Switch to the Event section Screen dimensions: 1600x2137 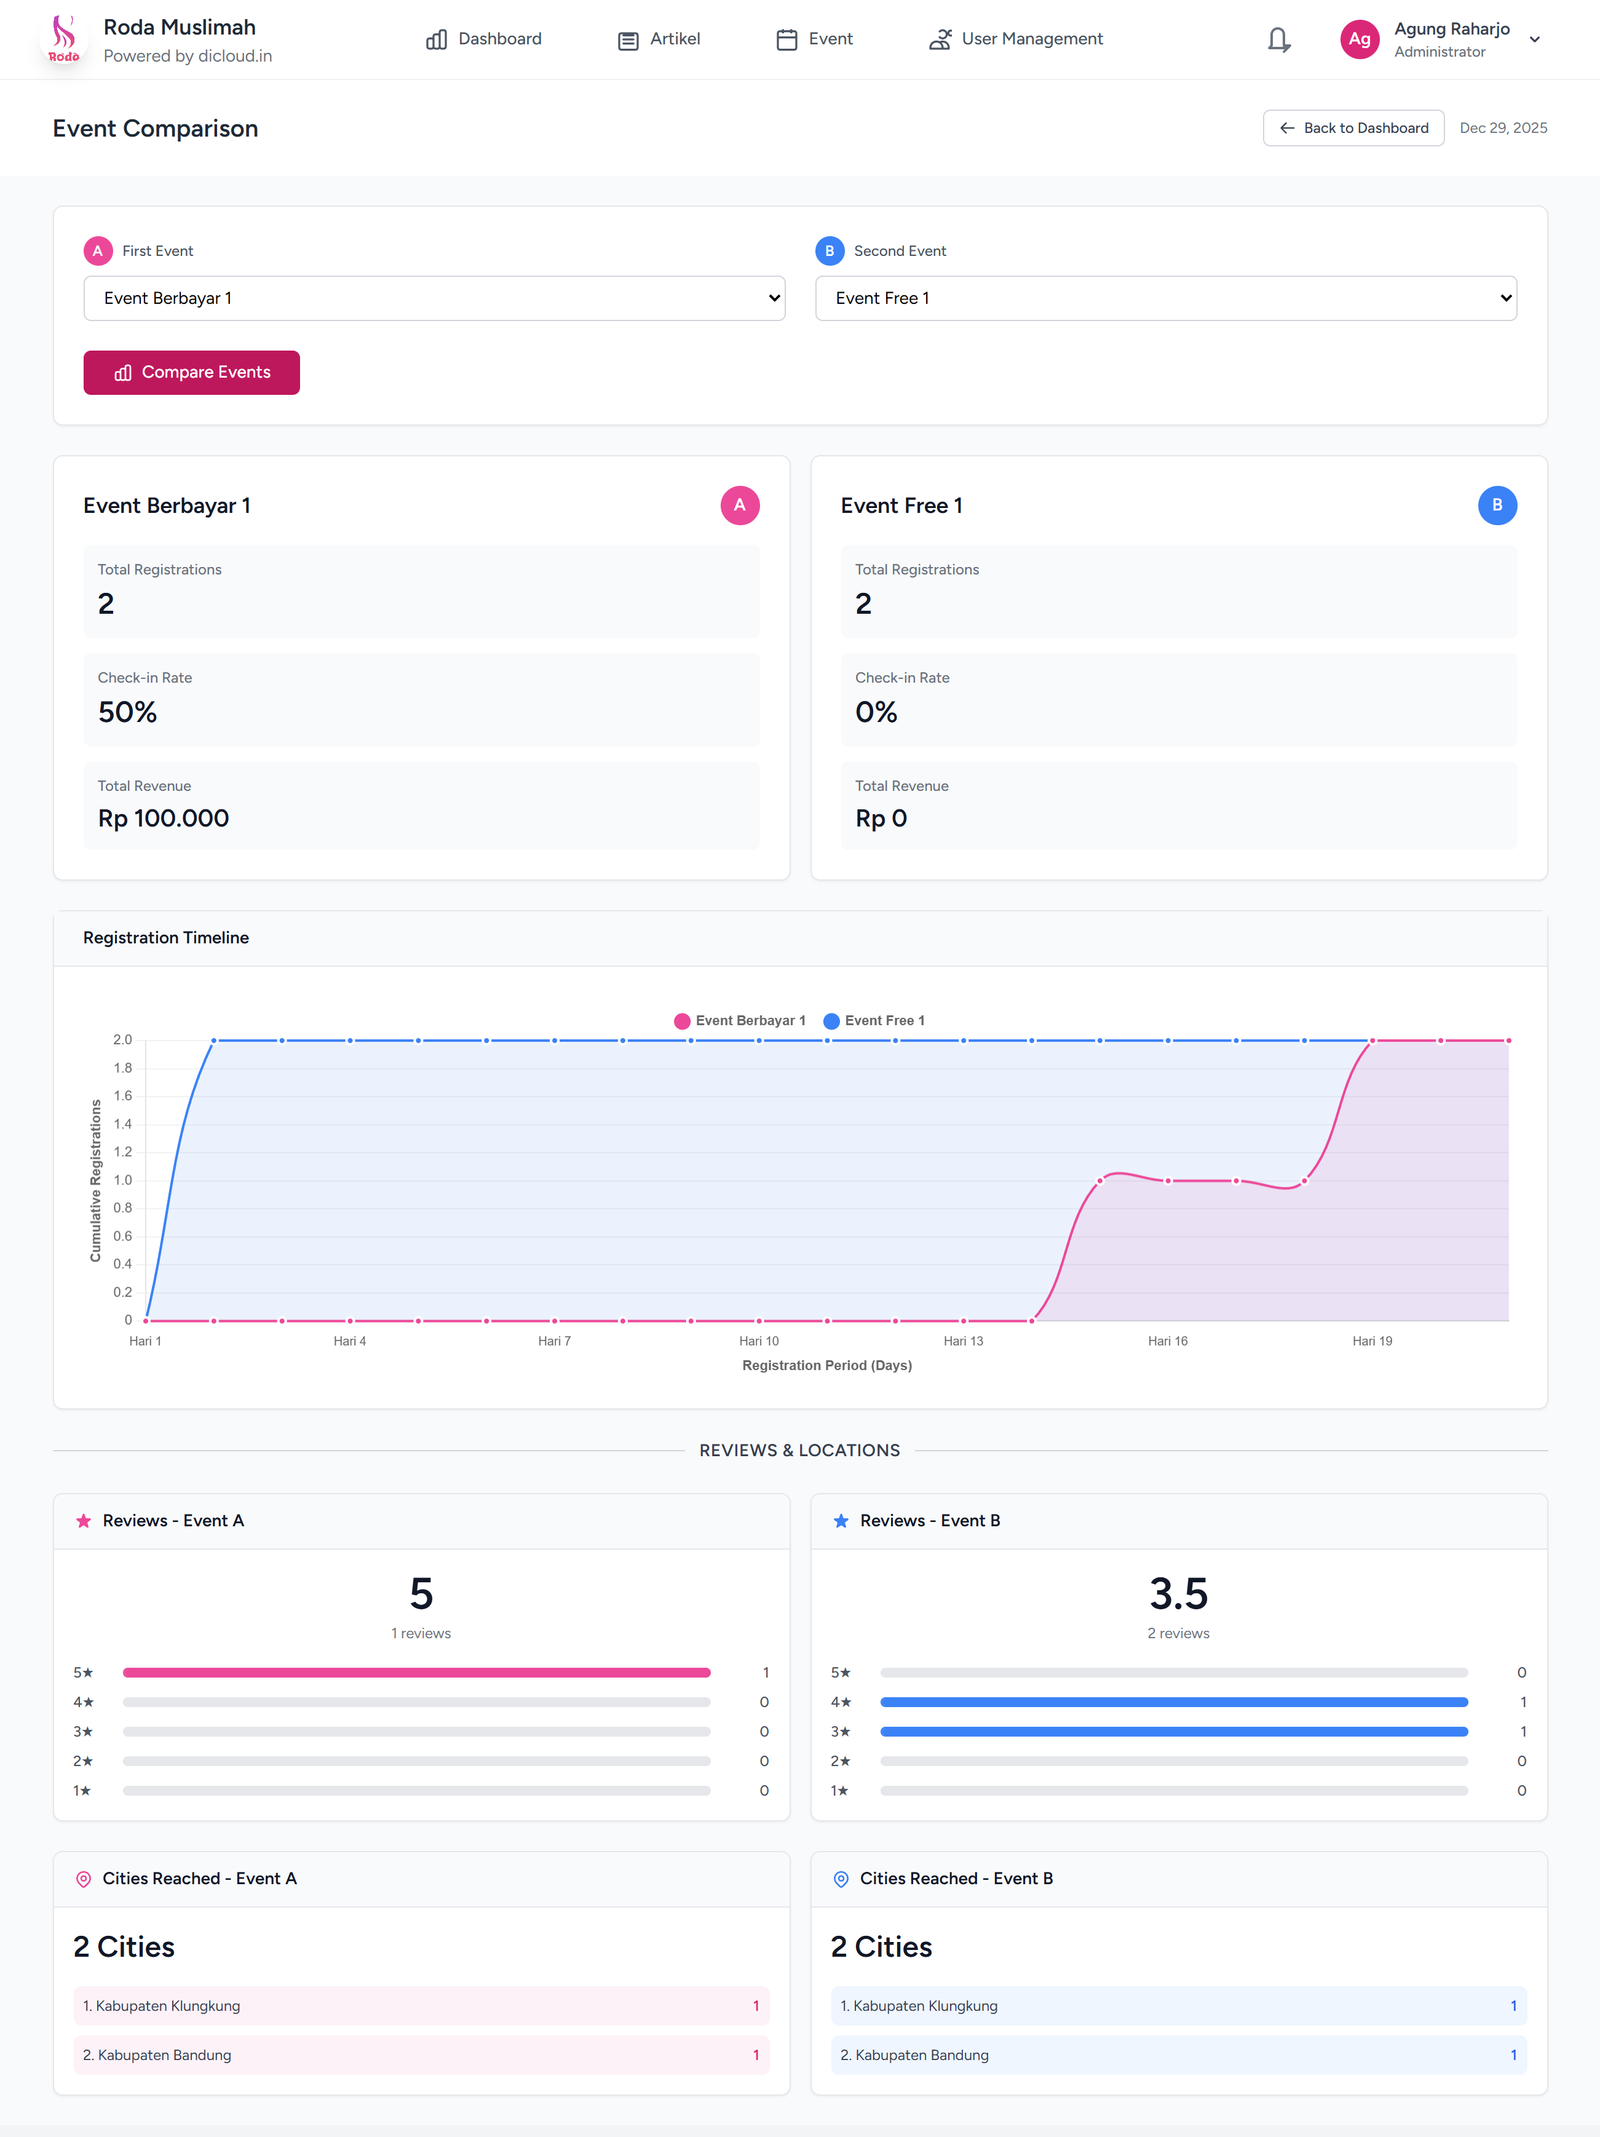(x=814, y=39)
